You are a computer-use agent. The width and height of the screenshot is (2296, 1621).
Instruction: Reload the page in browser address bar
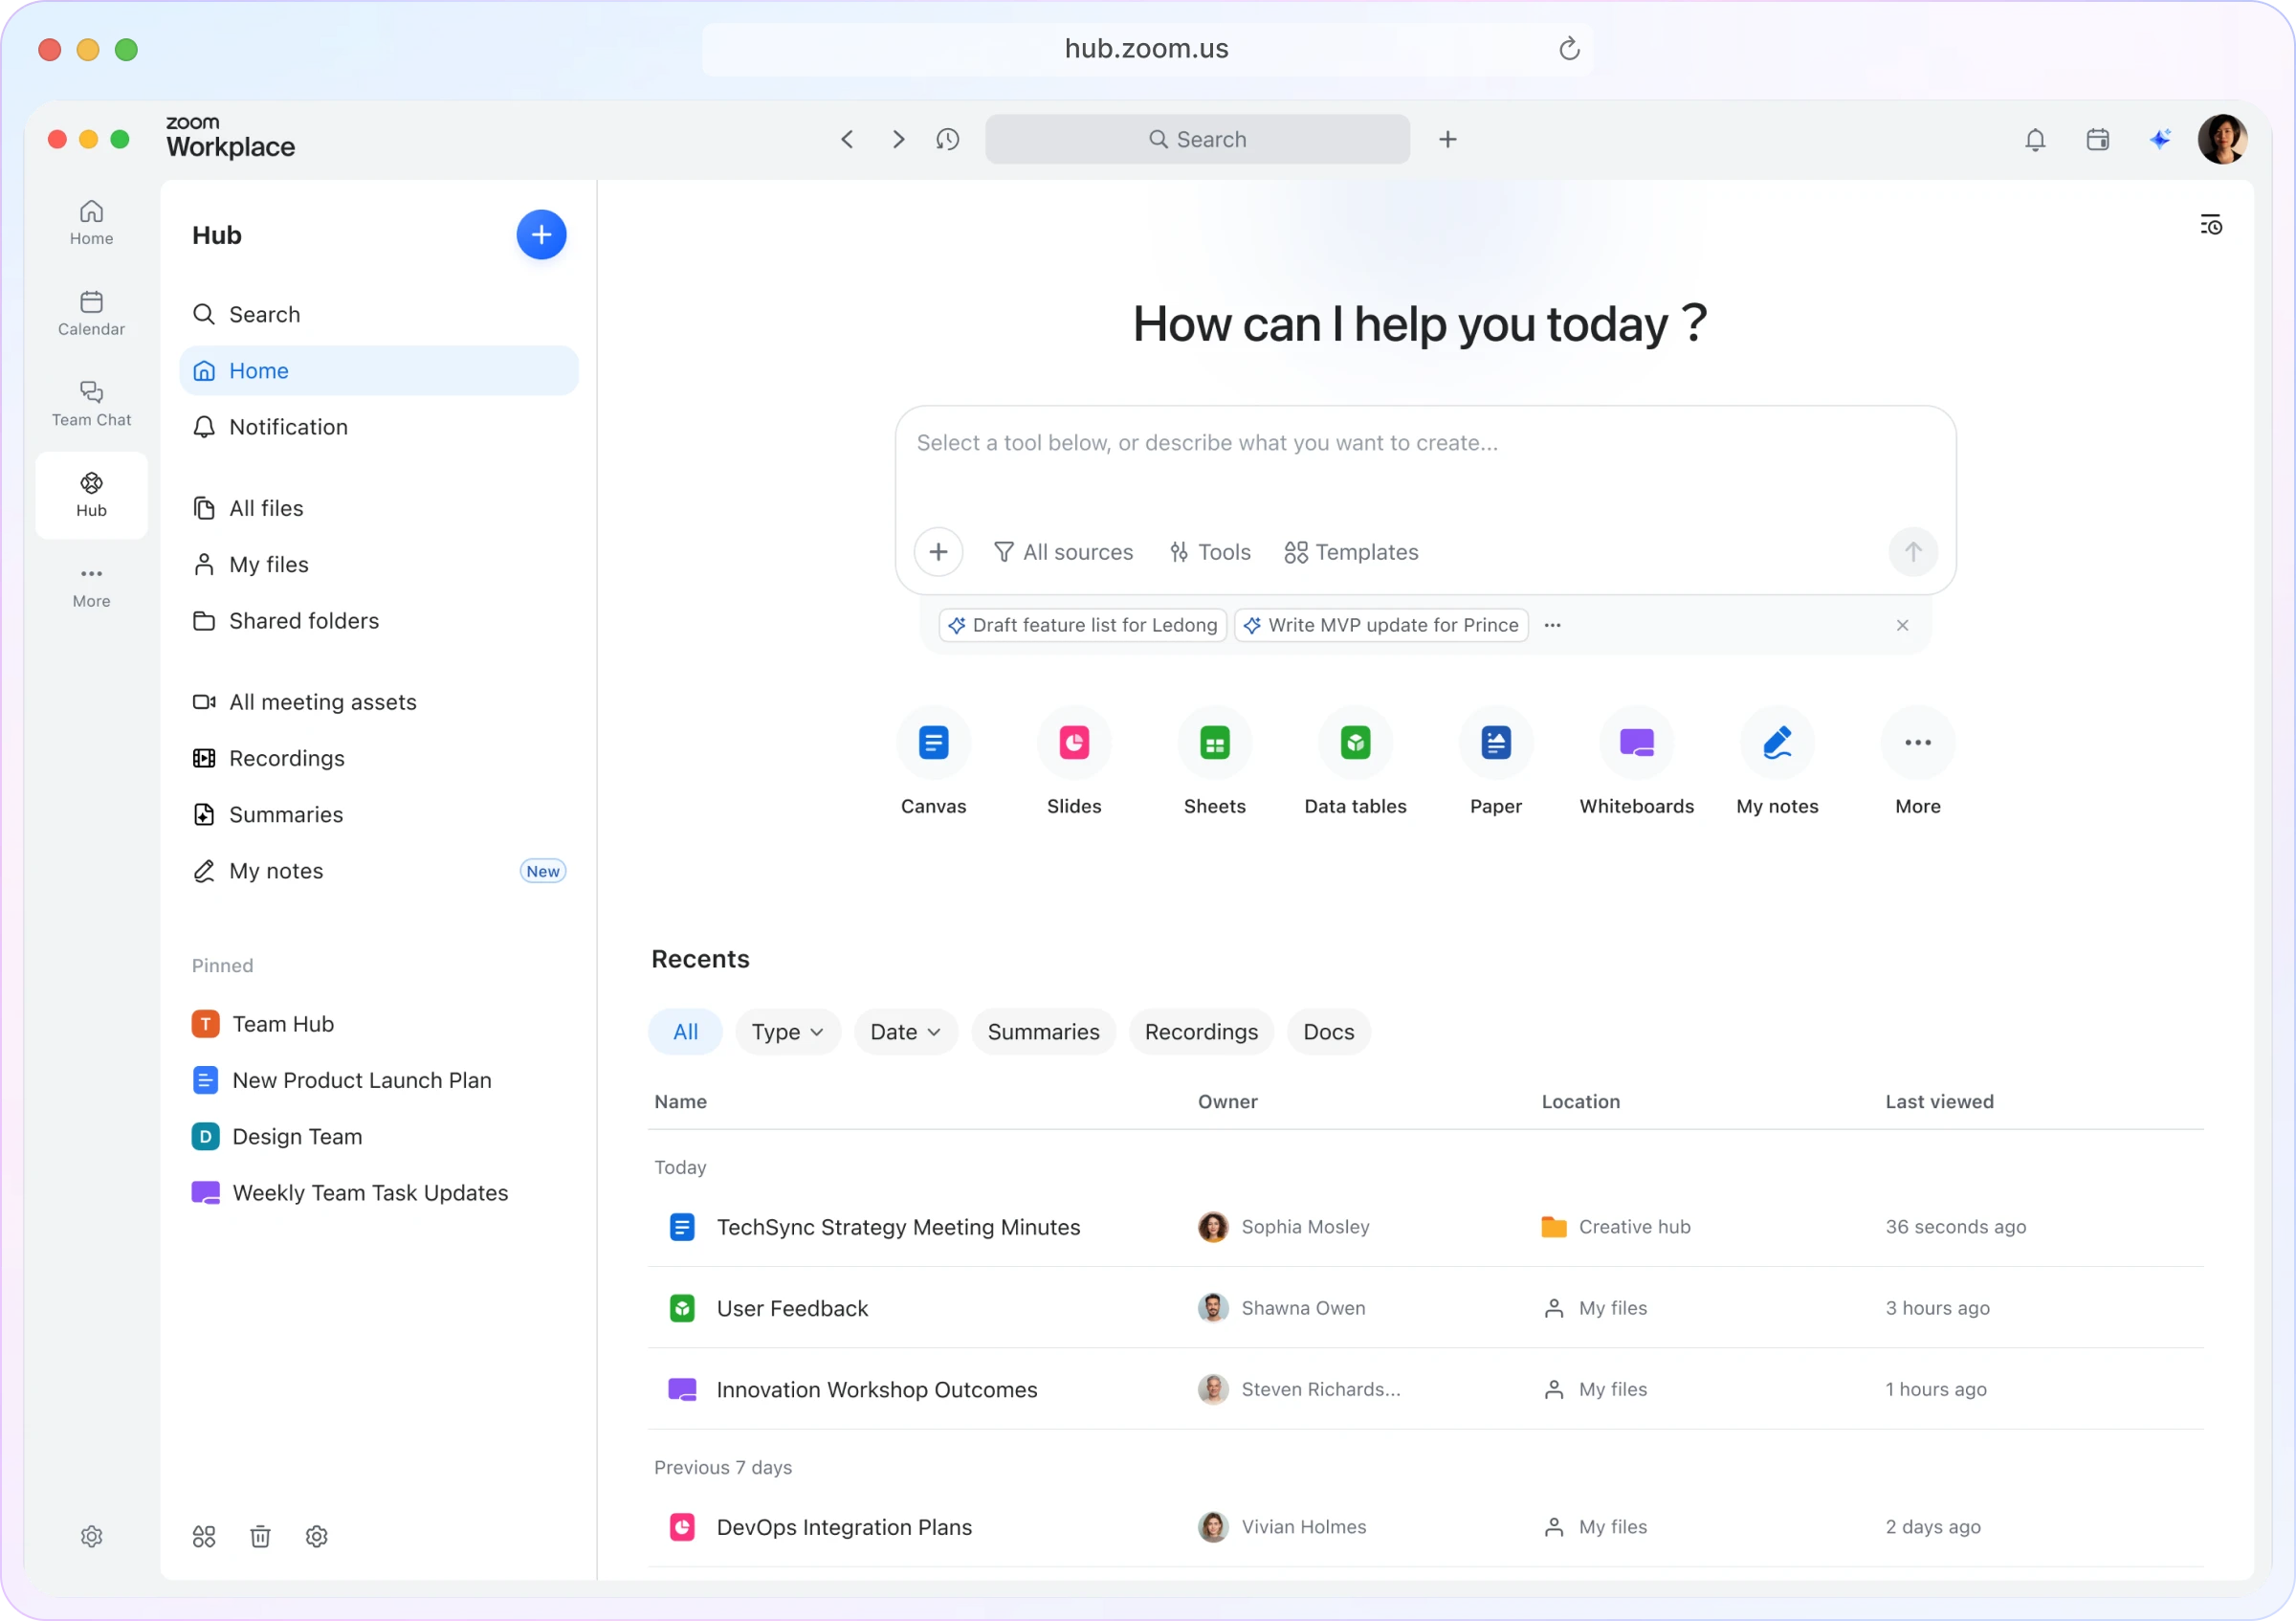(x=1568, y=48)
